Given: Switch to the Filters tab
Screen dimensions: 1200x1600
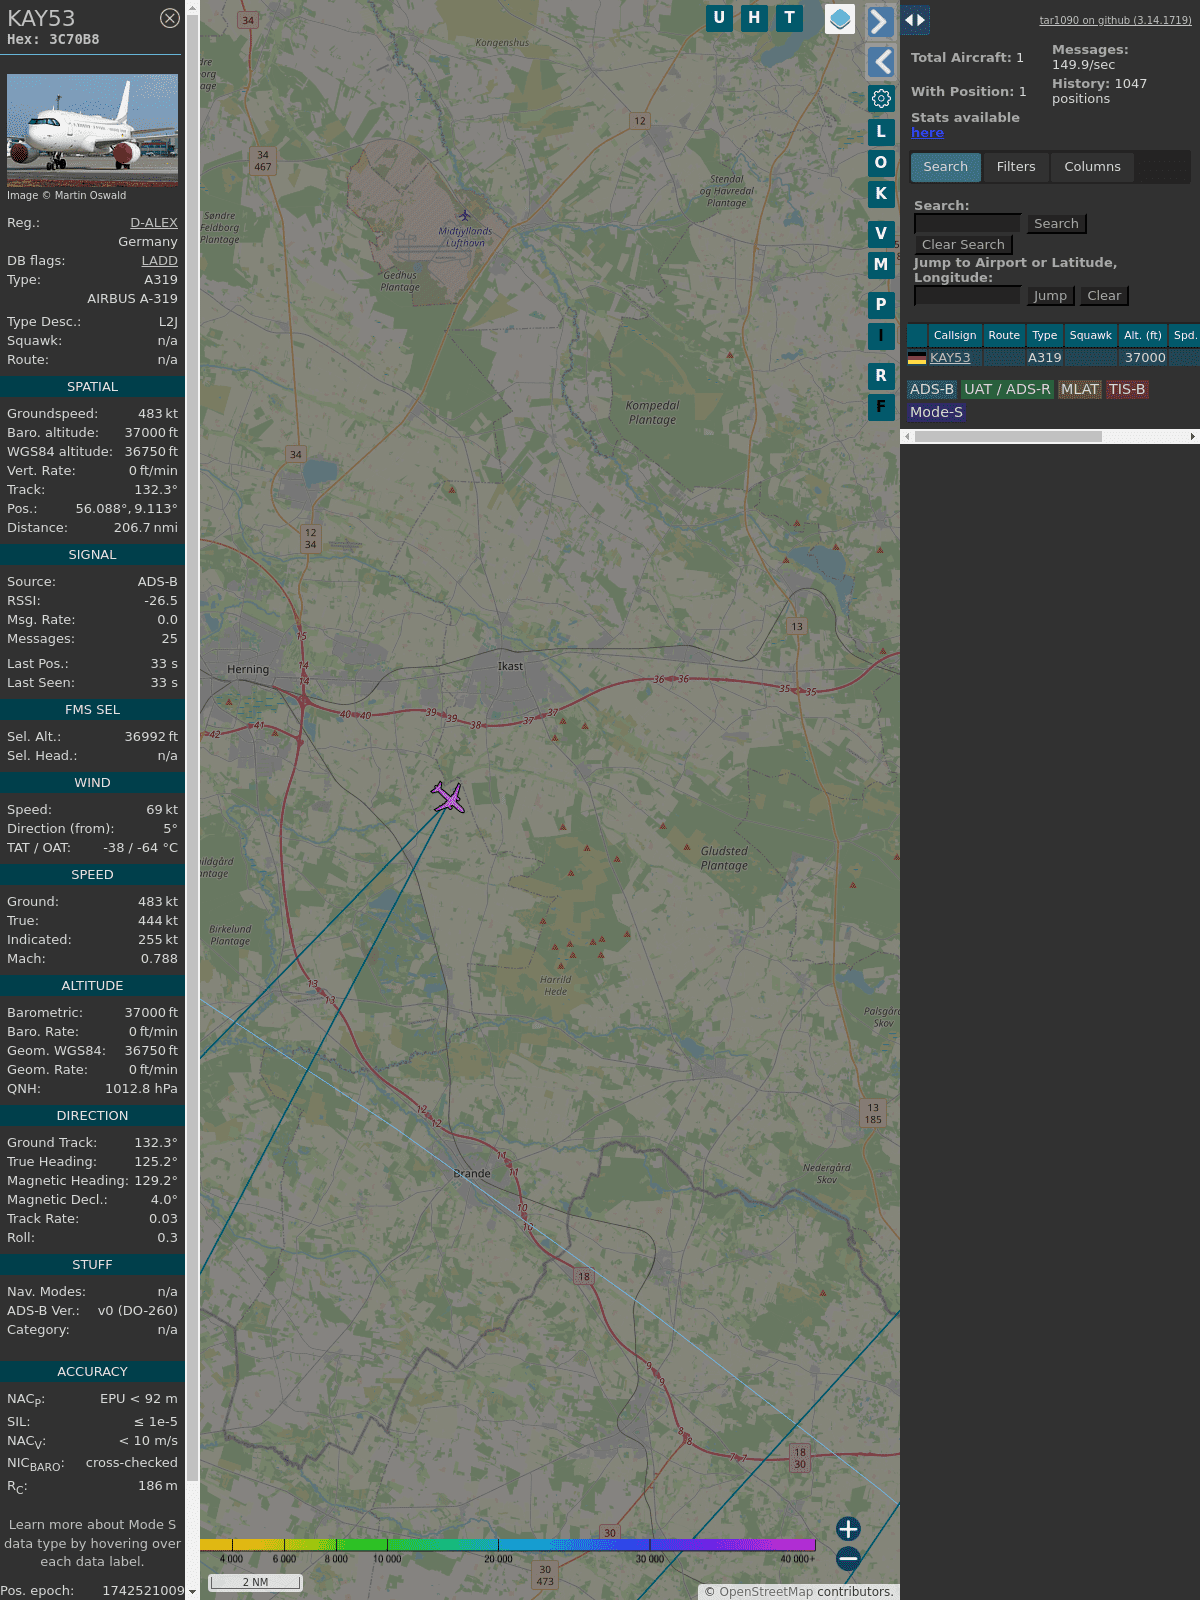Looking at the screenshot, I should [1016, 167].
